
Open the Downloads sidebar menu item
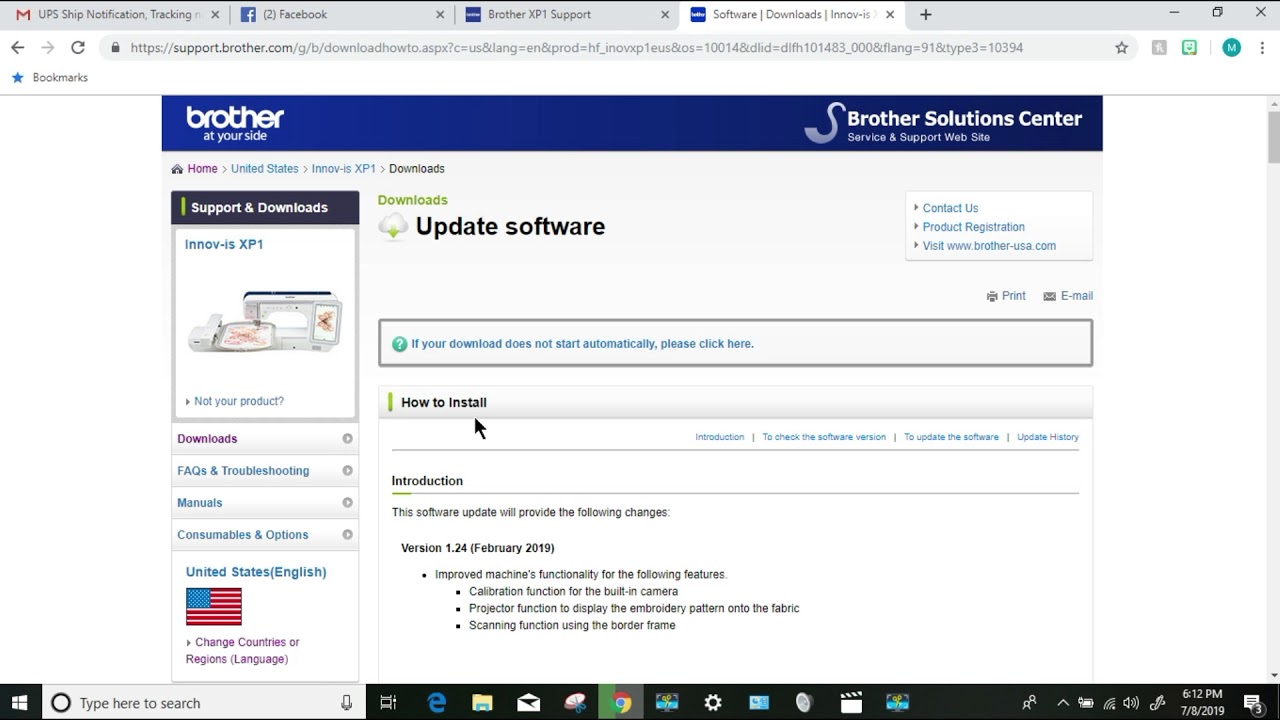(x=207, y=439)
